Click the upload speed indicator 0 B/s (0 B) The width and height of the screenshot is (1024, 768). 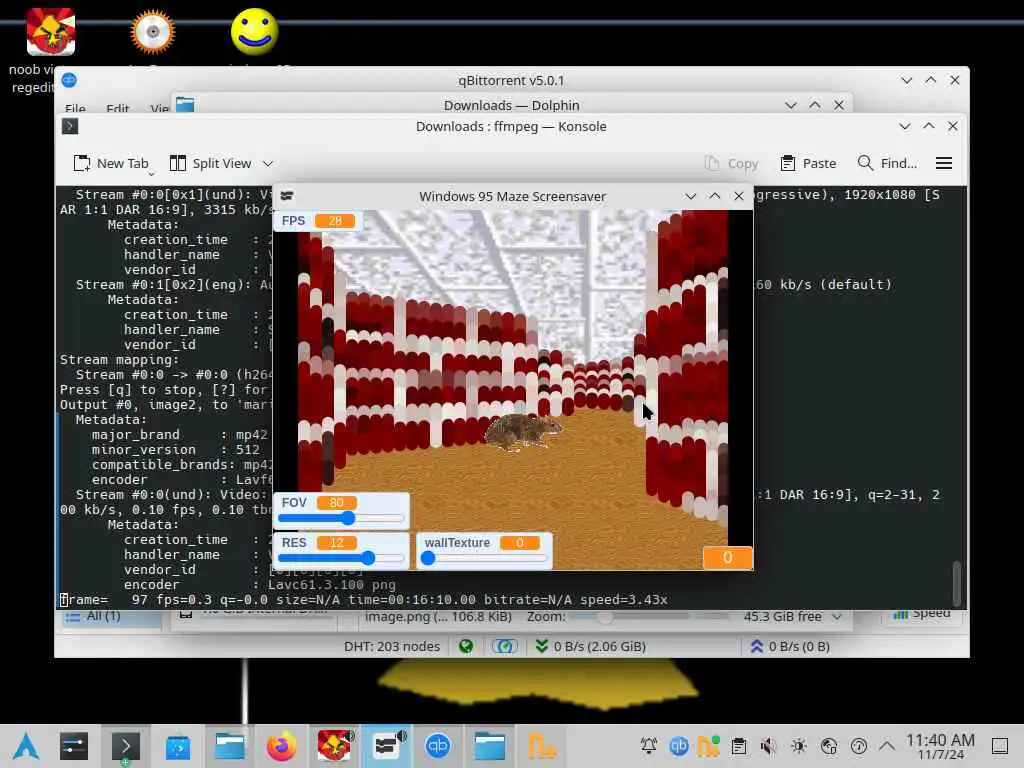click(790, 646)
